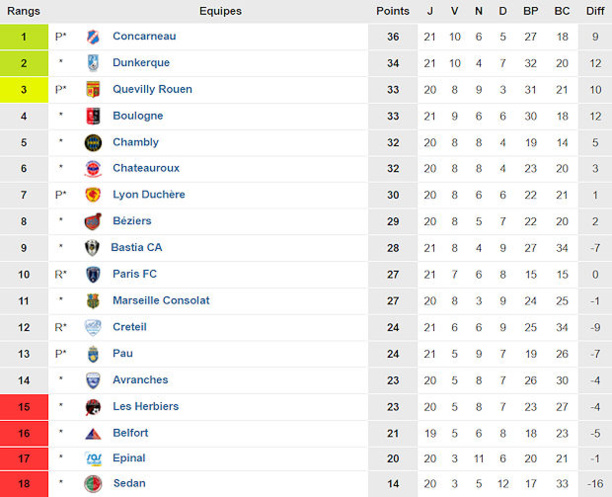Viewport: 612px width, 497px height.
Task: Follow the Les Herbiers team link
Action: [x=145, y=406]
